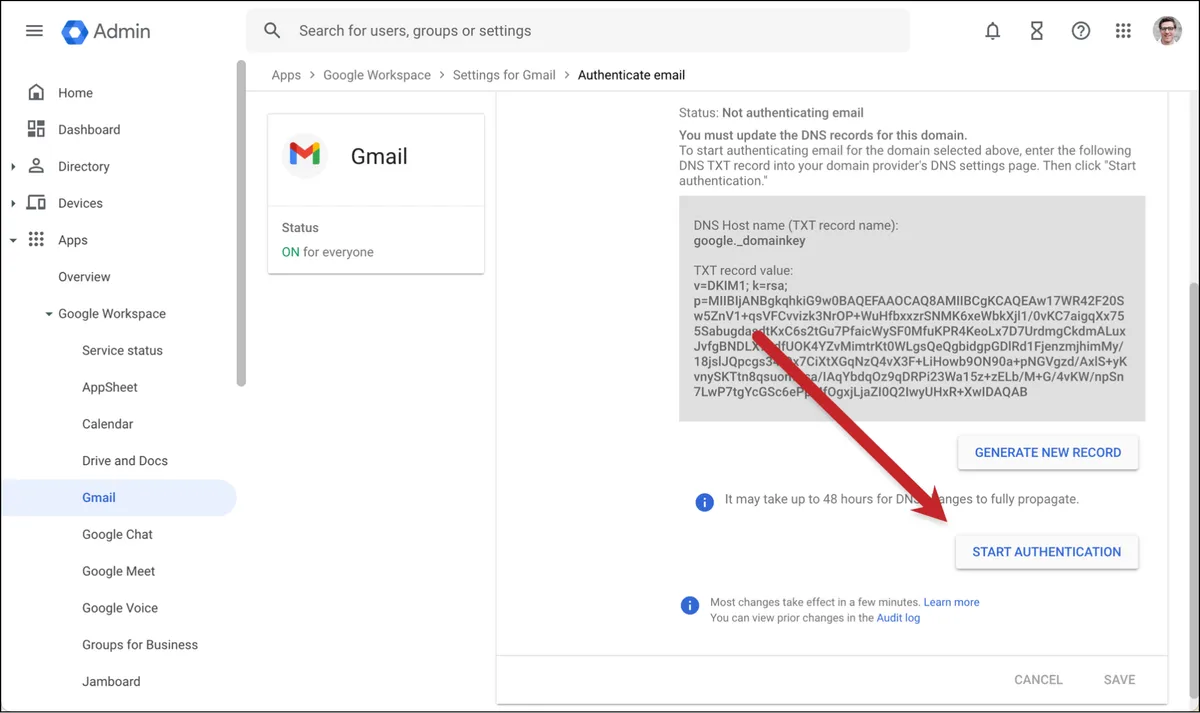Click Start Authentication button
This screenshot has width=1200, height=713.
click(1047, 552)
